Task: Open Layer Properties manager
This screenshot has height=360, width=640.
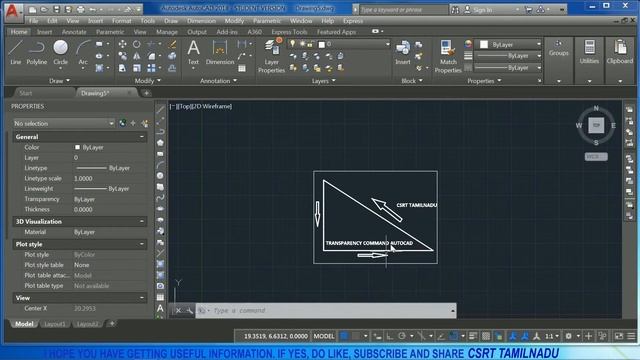Action: [x=271, y=56]
